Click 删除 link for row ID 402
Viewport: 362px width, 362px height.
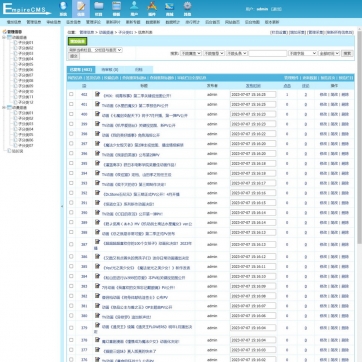[345, 95]
